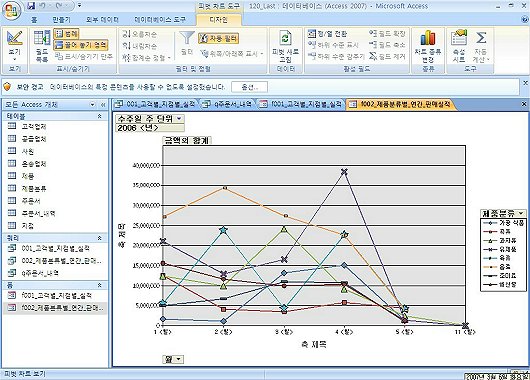The height and width of the screenshot is (380, 530).
Task: Click the Save icon in quick access toolbar
Action: click(x=31, y=6)
